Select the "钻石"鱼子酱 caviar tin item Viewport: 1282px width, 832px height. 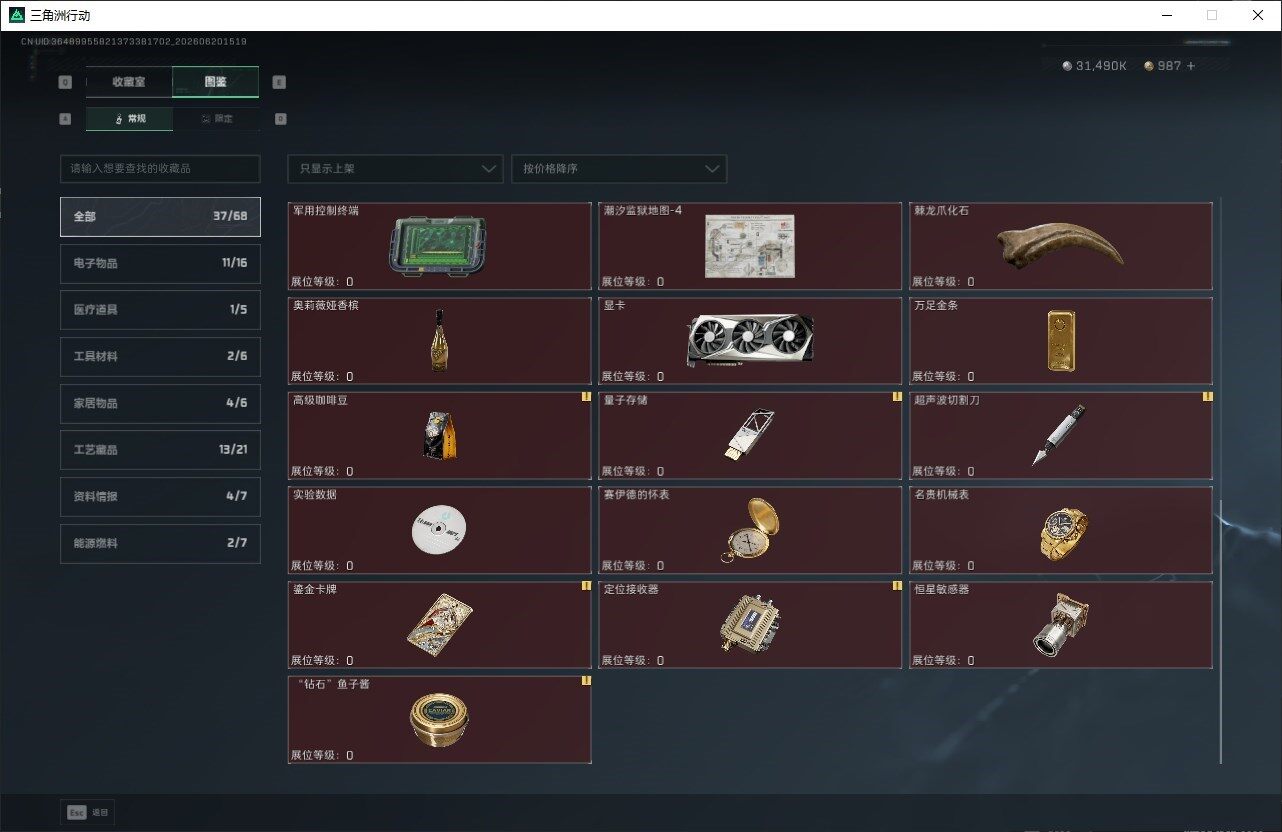[x=439, y=720]
